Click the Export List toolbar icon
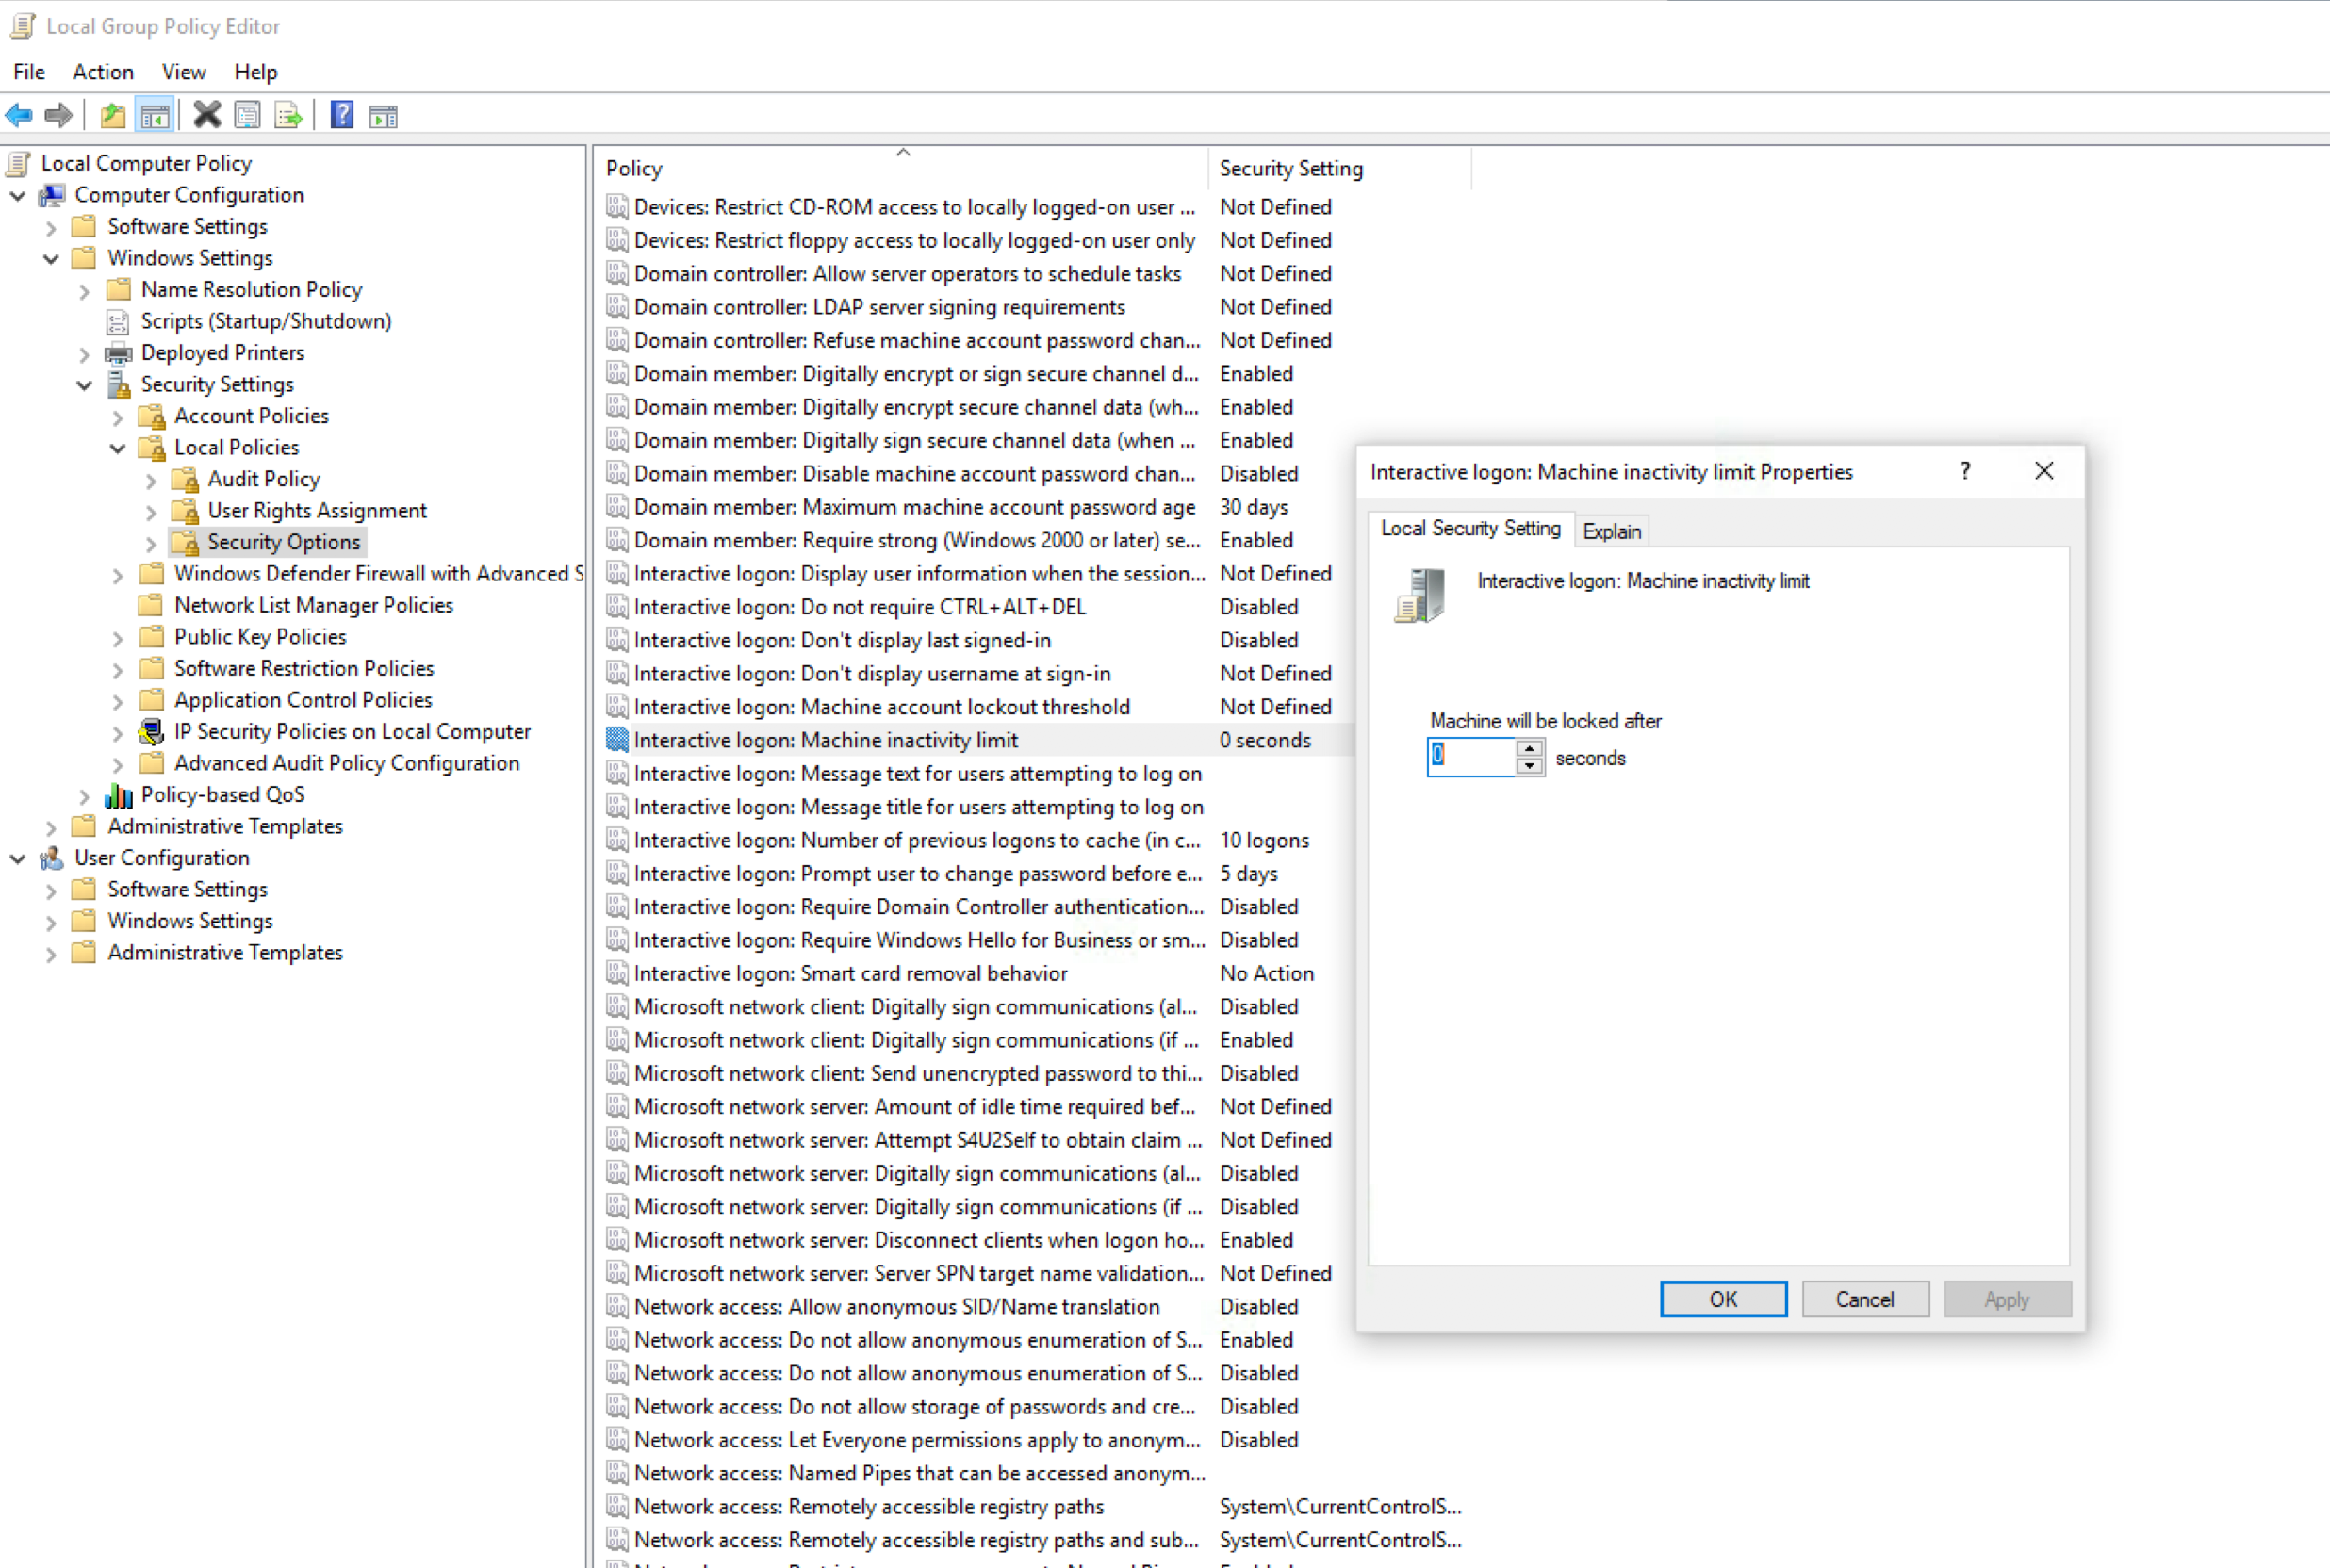Viewport: 2330px width, 1568px height. point(288,115)
